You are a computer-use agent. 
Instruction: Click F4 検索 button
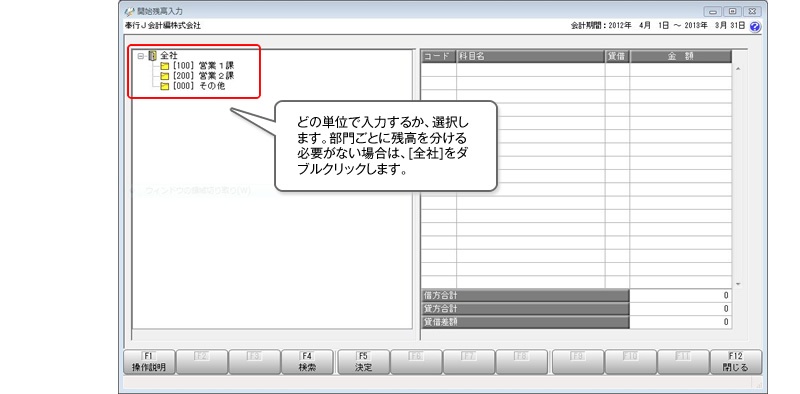[308, 362]
